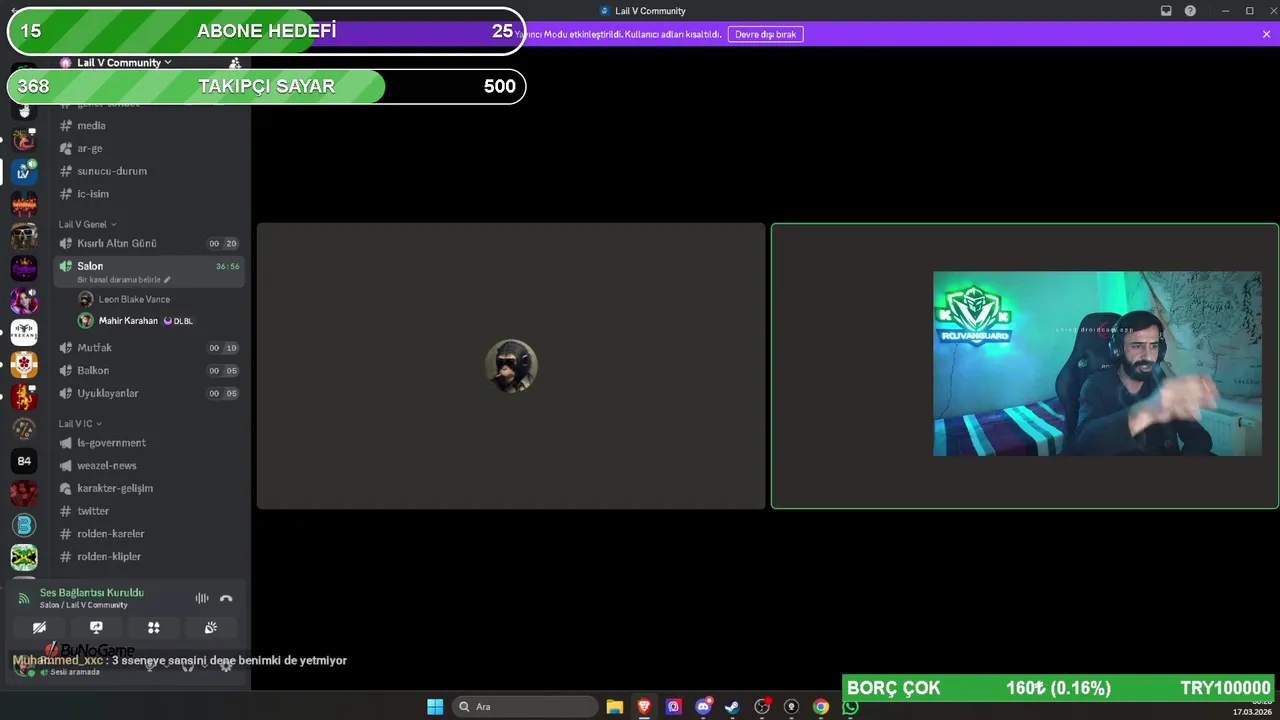Open the server with number 84 icon

click(24, 461)
